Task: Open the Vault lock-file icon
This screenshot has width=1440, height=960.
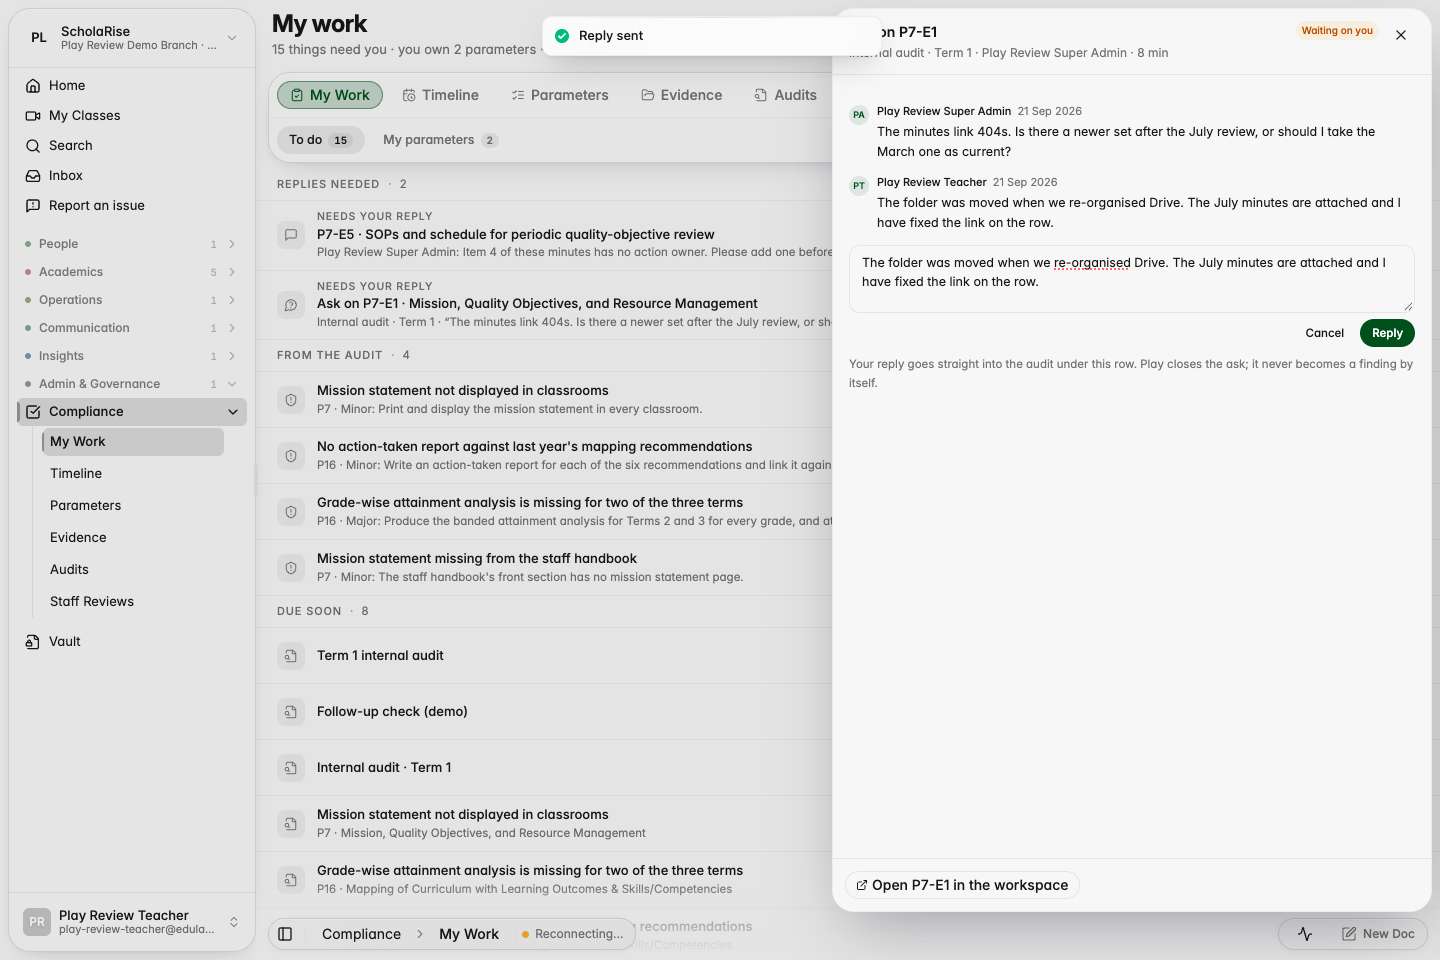Action: (33, 642)
